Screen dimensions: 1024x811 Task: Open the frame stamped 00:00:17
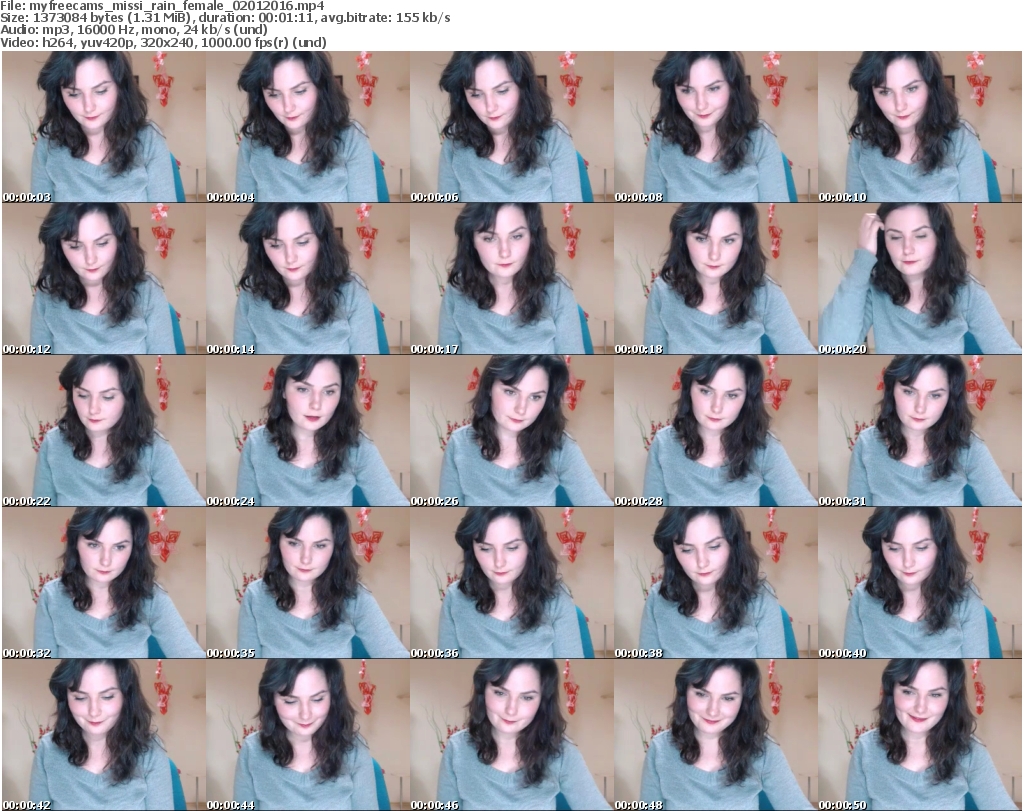point(511,279)
